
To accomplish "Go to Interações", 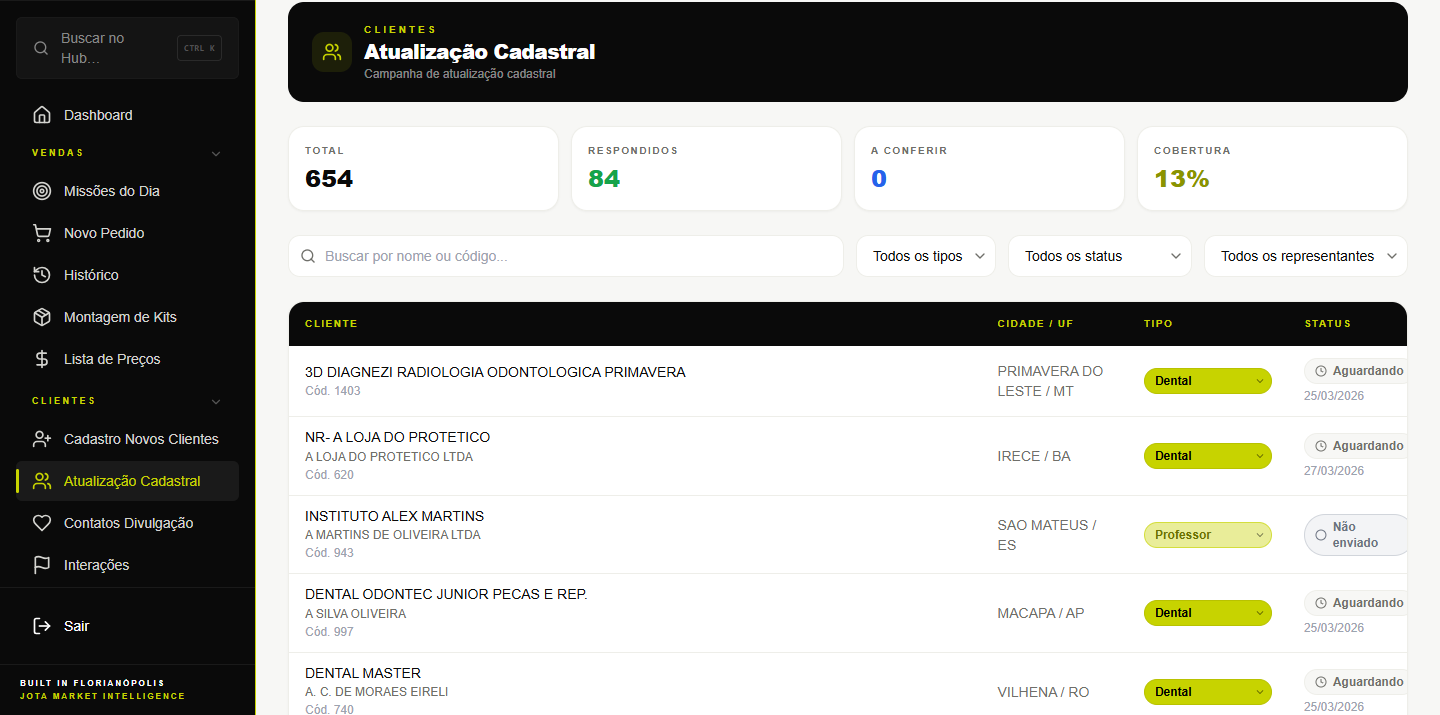I will [x=128, y=565].
